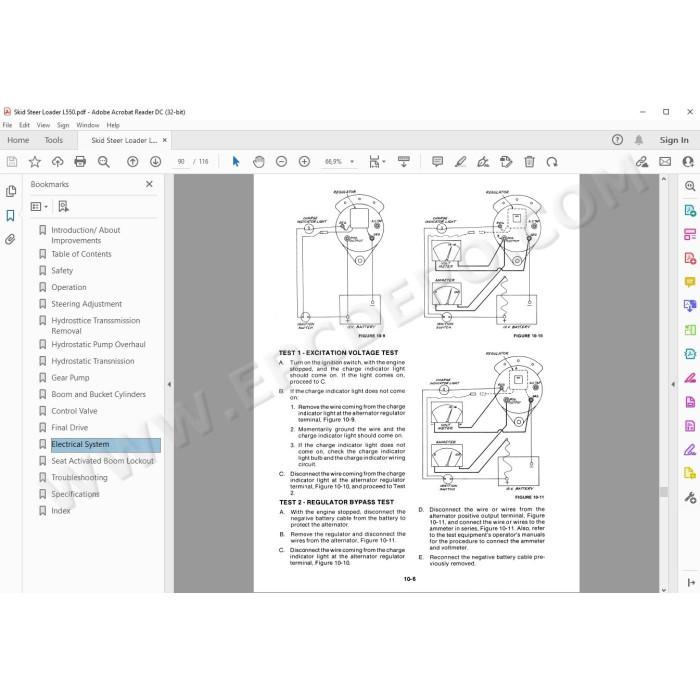Screen dimensions: 700x700
Task: Click the upload to cloud icon
Action: click(58, 162)
